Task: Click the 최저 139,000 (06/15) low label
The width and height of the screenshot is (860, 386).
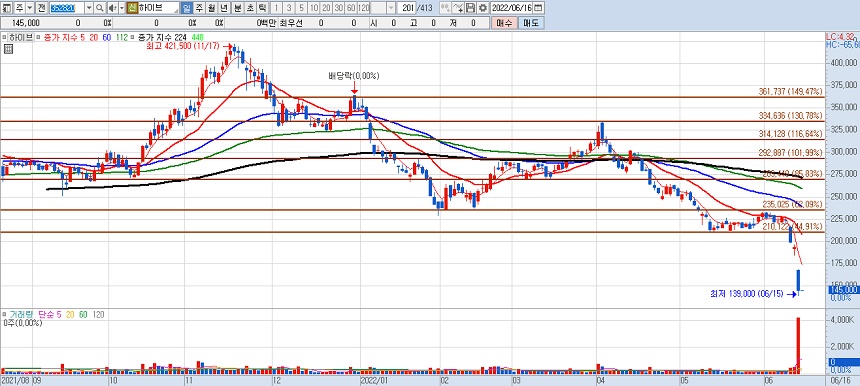Action: coord(748,294)
